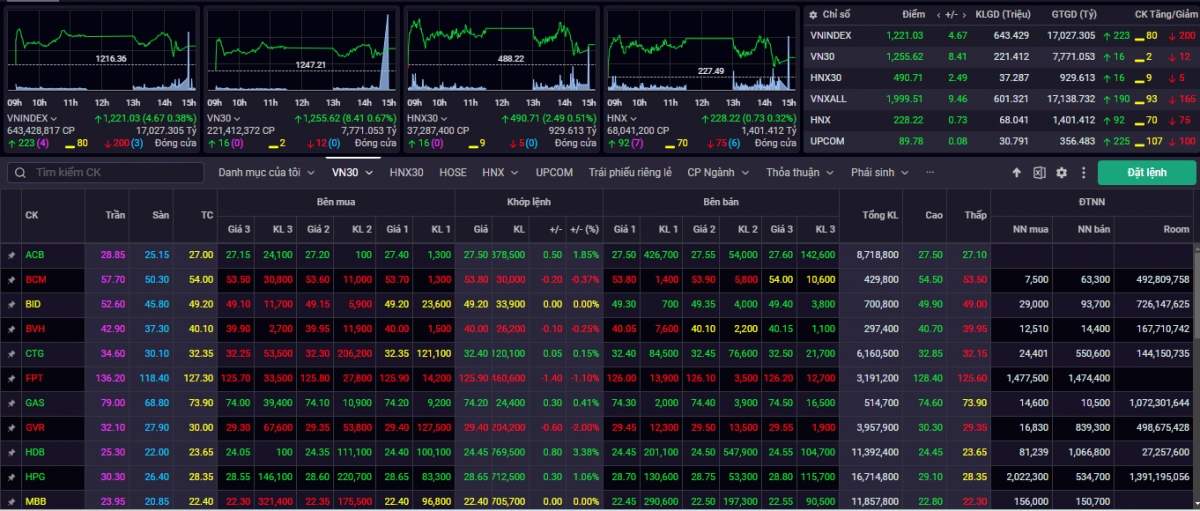Click HPG total volume 16,714,800
This screenshot has width=1200, height=511.
pyautogui.click(x=874, y=476)
